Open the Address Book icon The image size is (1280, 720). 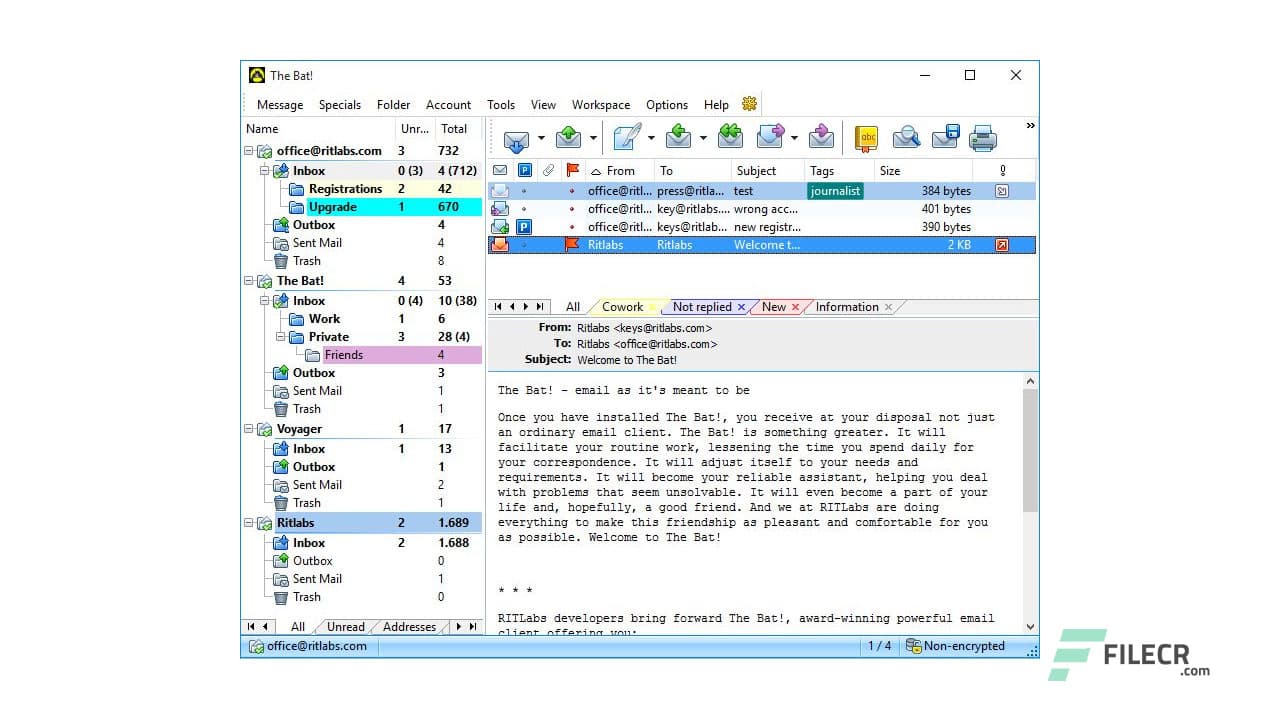pos(865,138)
